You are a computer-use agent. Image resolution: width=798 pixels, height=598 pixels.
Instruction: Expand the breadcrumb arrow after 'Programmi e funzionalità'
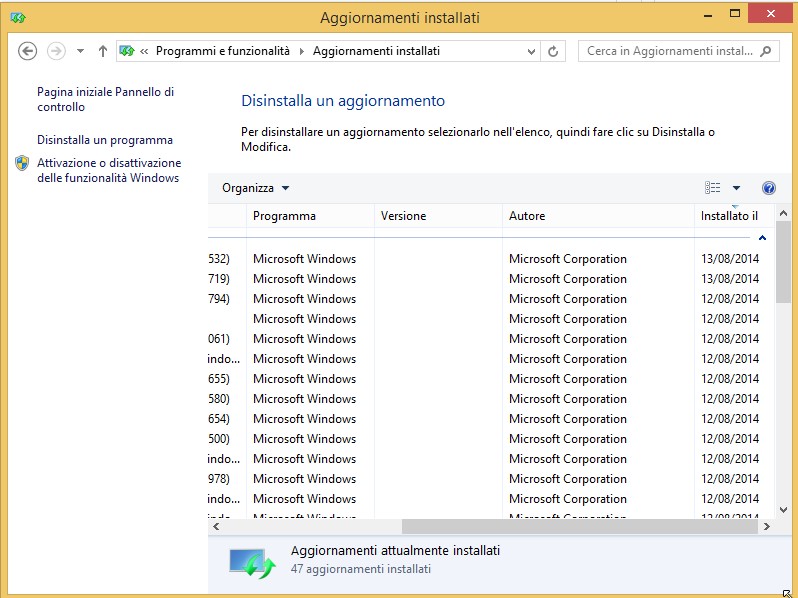(302, 51)
